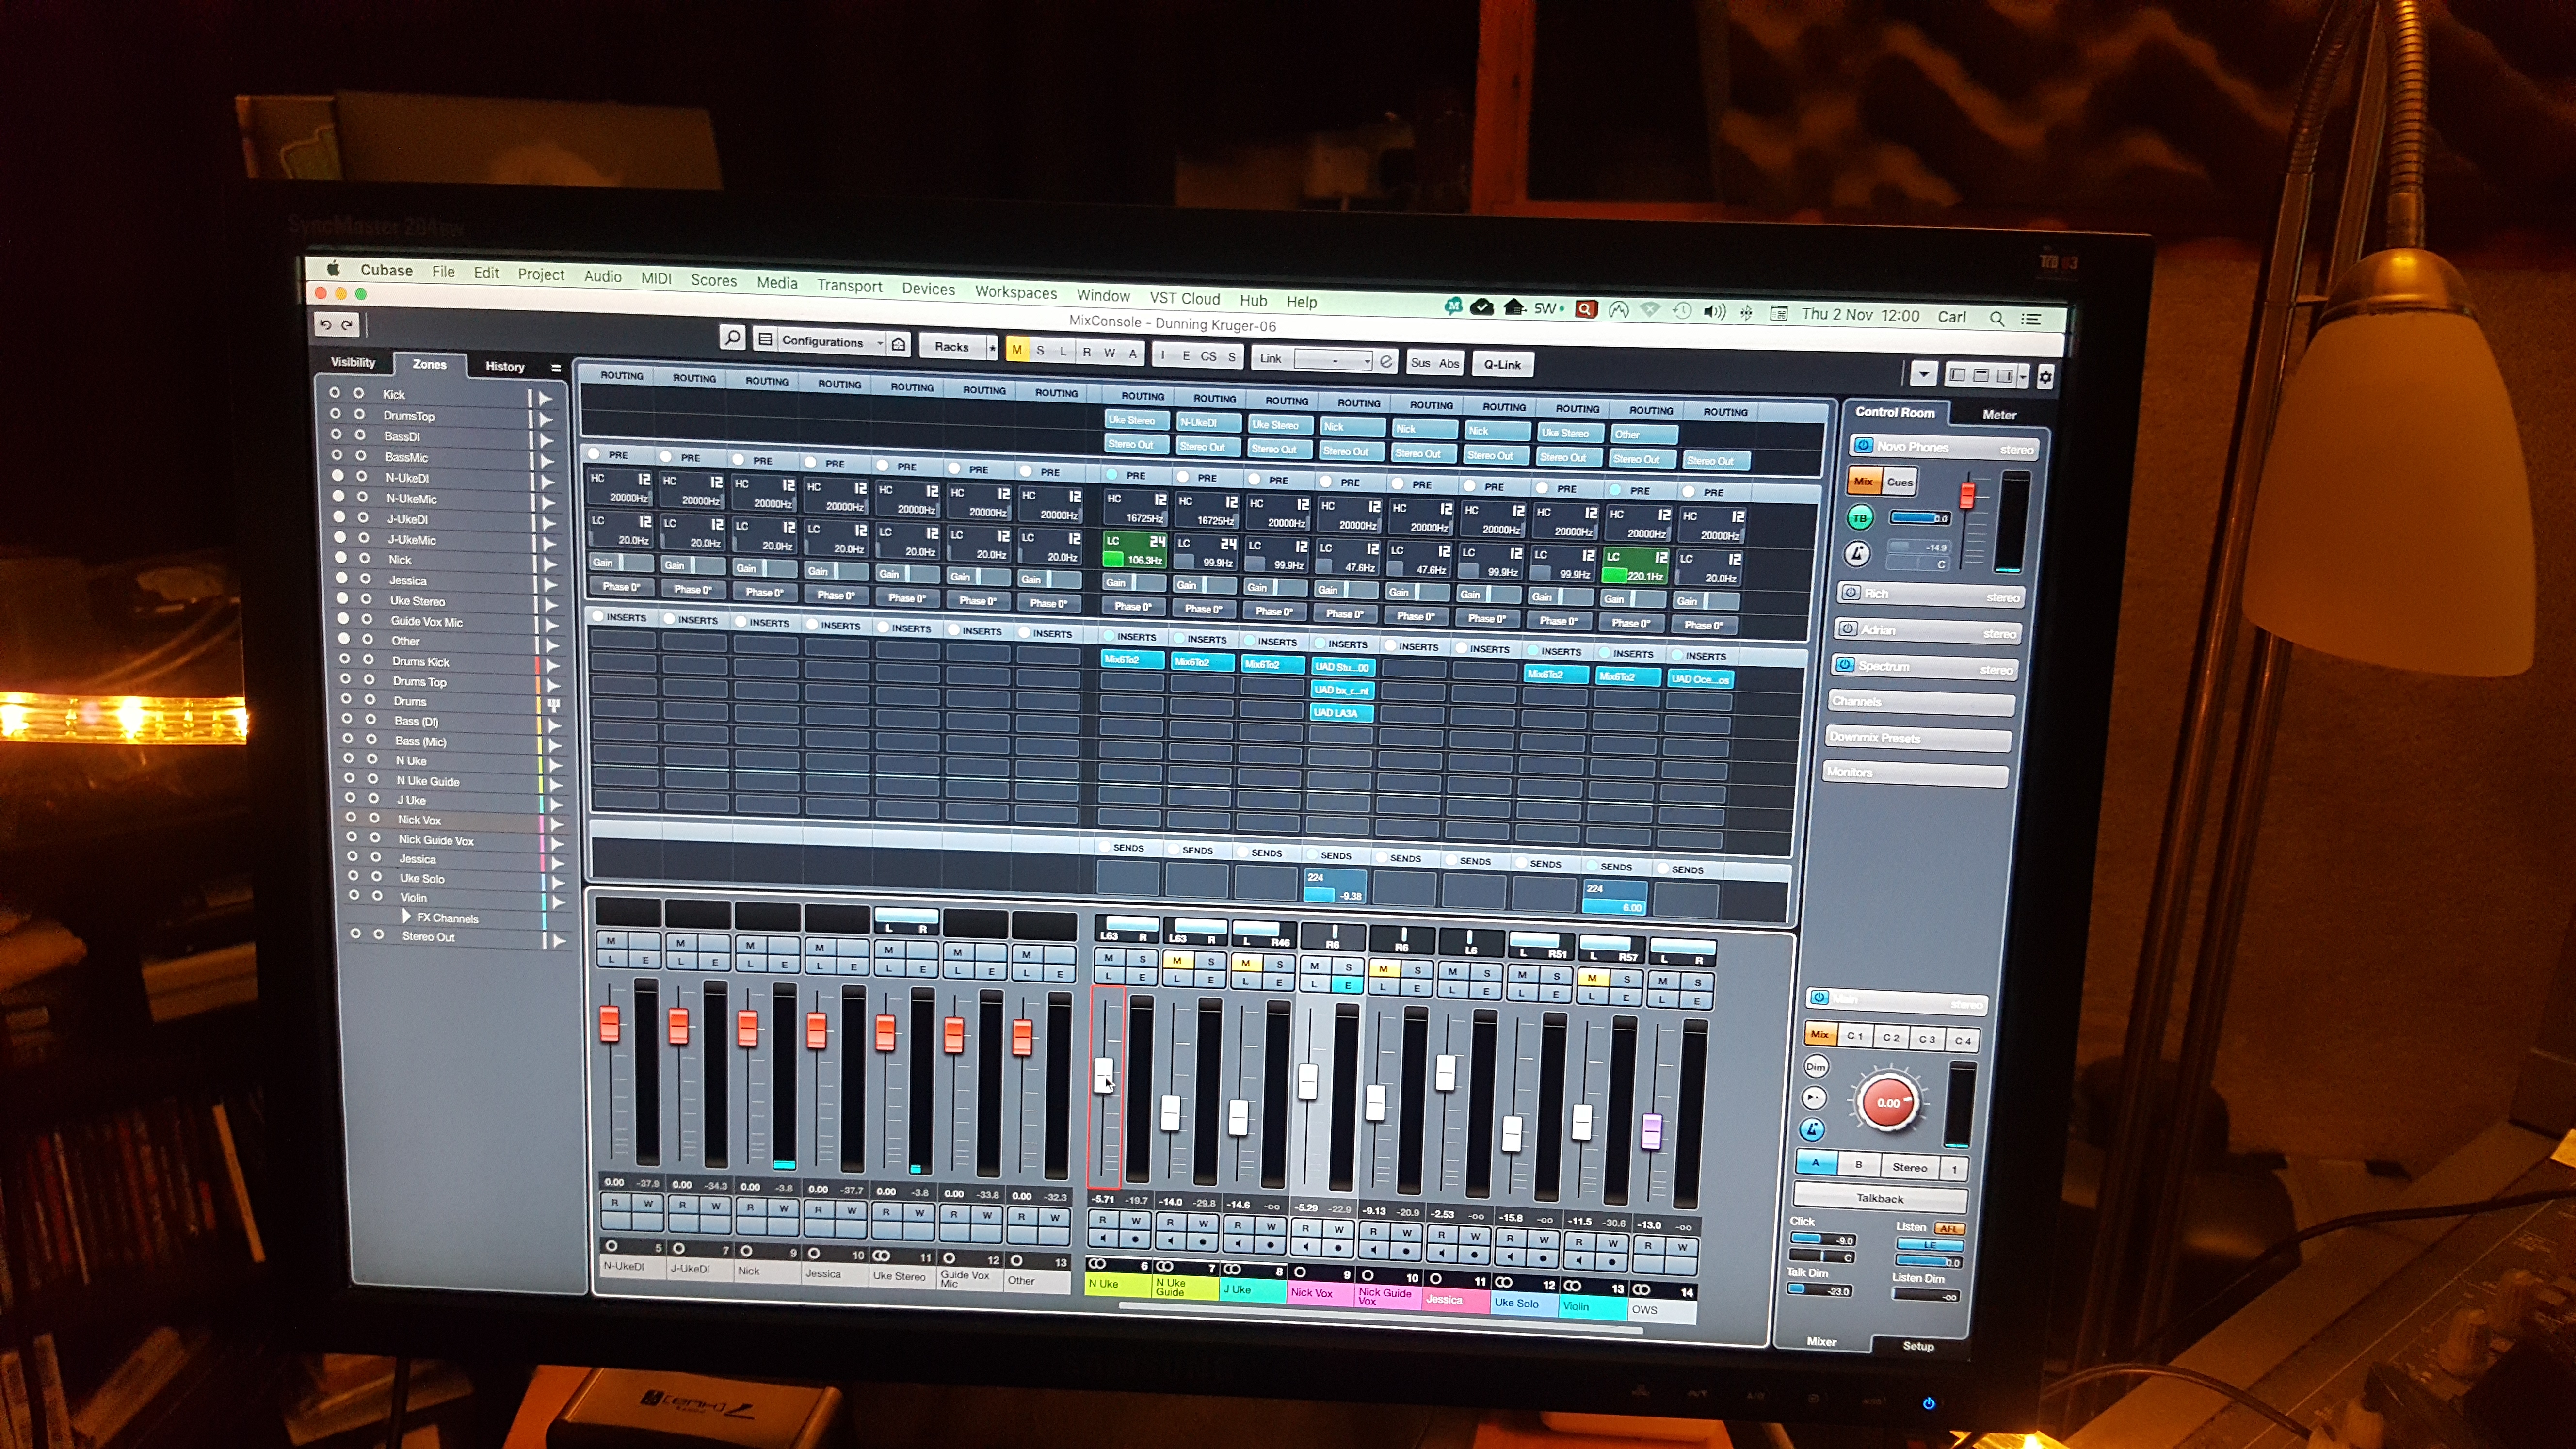Toggle the Main channel power icon
Viewport: 2576px width, 1449px height.
pos(1819,998)
